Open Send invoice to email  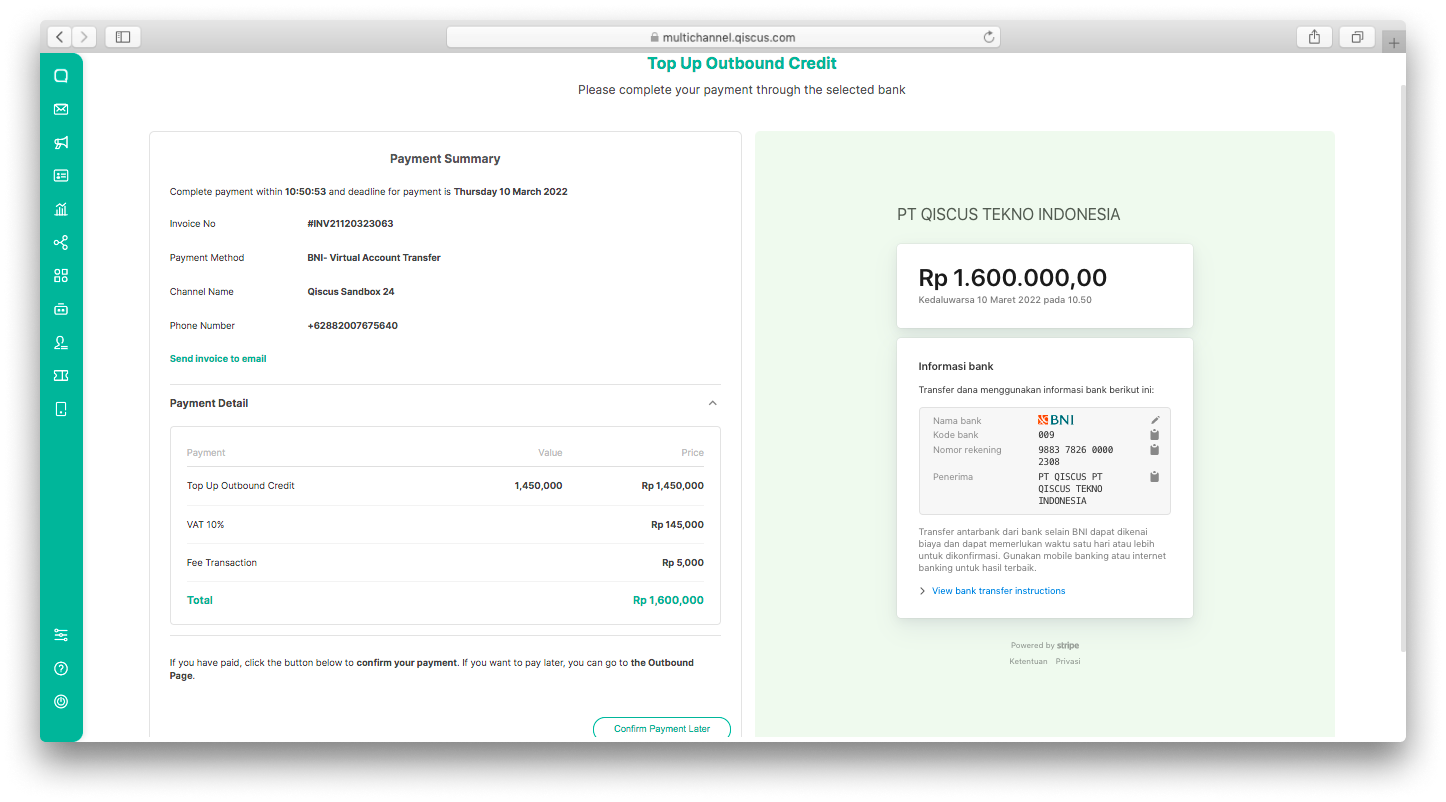(x=217, y=358)
